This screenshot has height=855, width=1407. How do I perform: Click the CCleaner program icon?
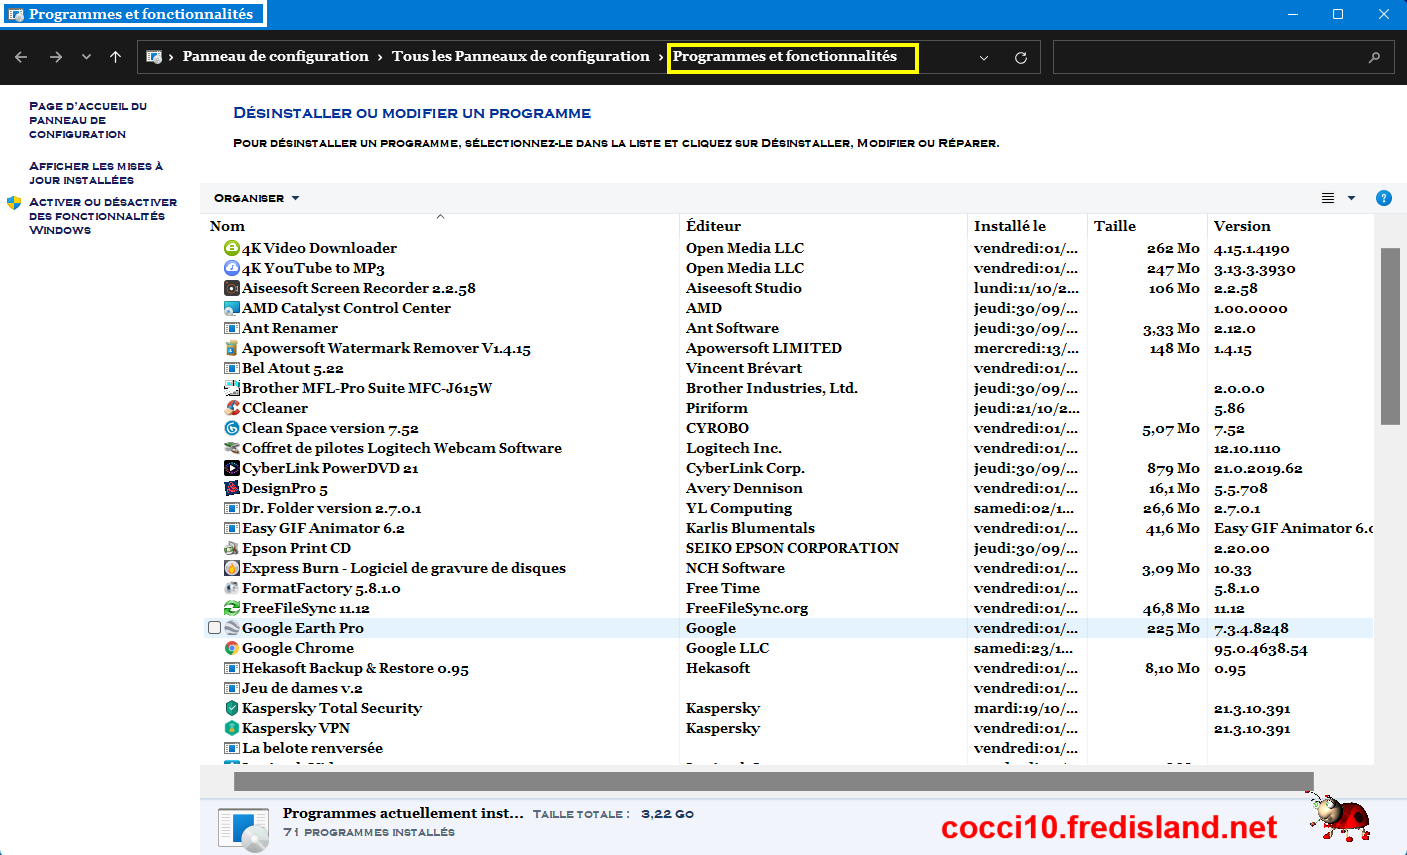pos(232,408)
